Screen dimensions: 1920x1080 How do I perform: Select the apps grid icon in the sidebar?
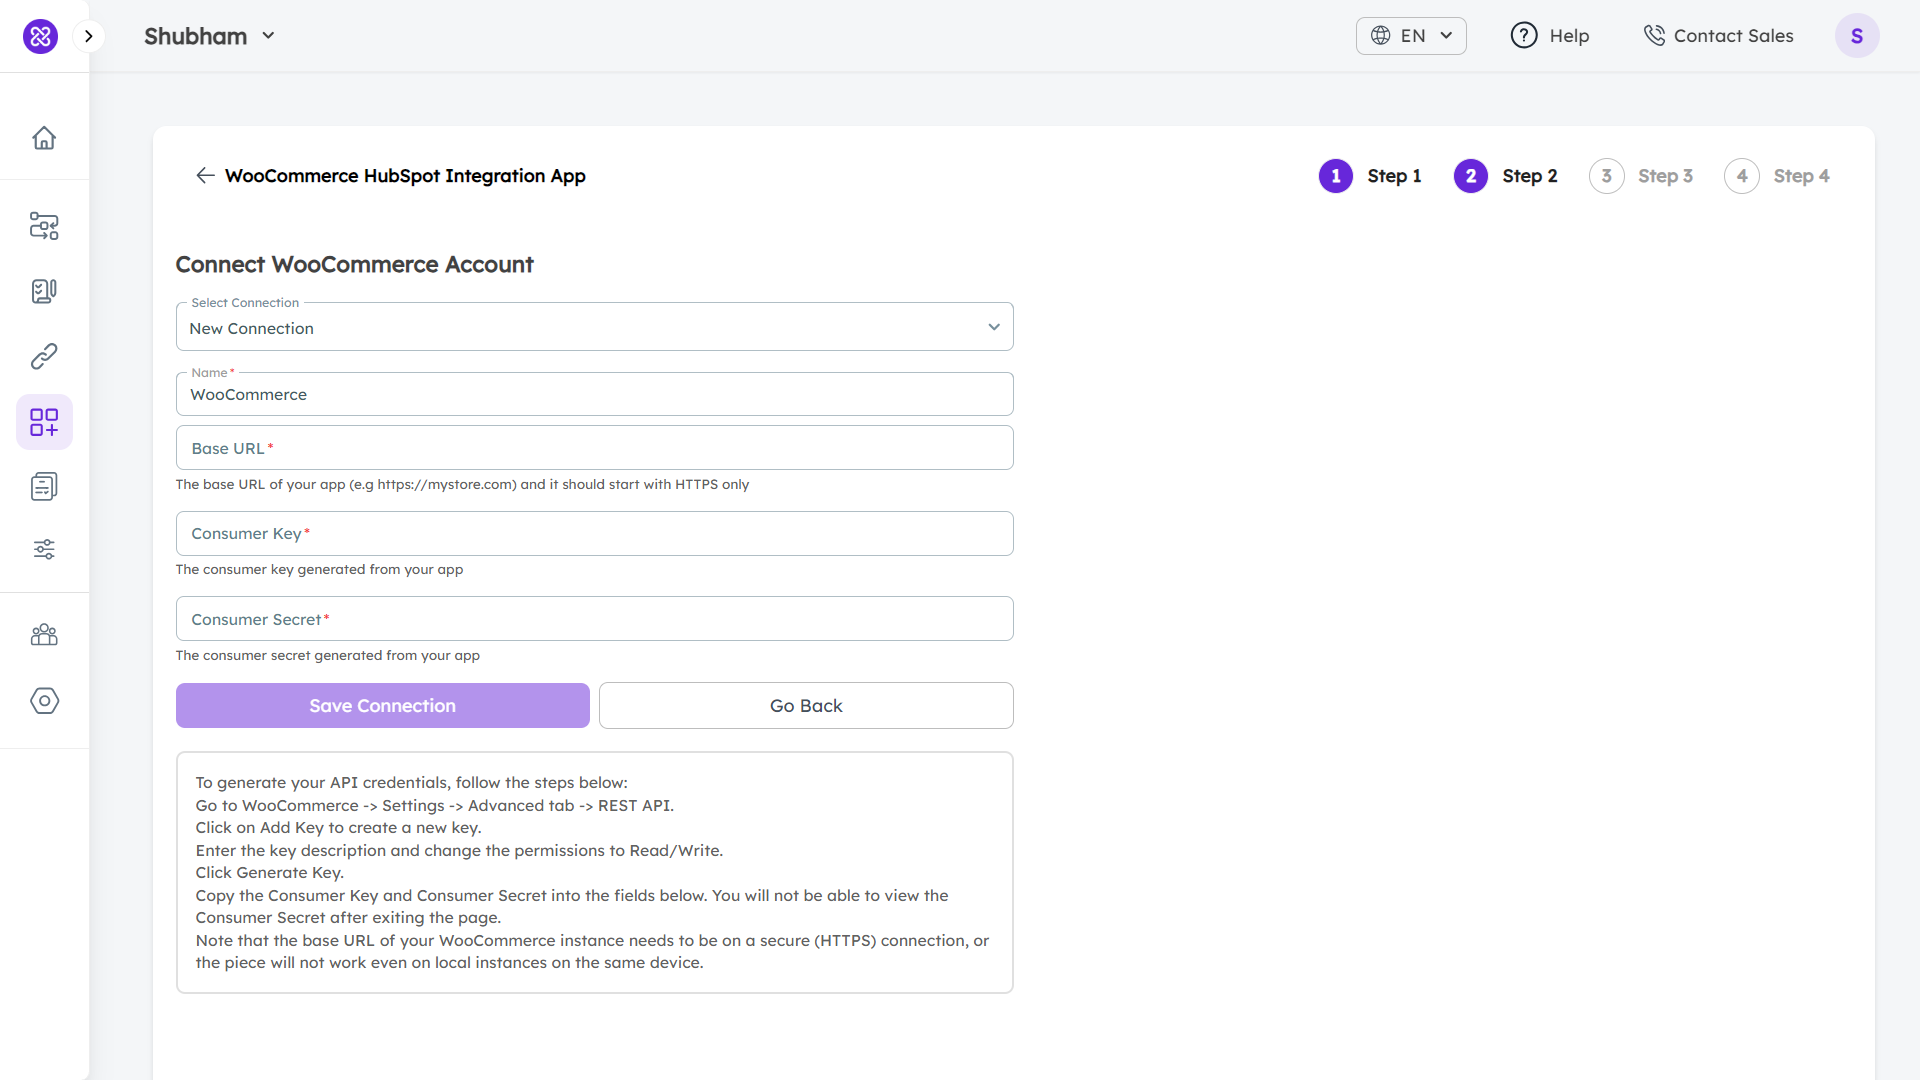coord(44,422)
